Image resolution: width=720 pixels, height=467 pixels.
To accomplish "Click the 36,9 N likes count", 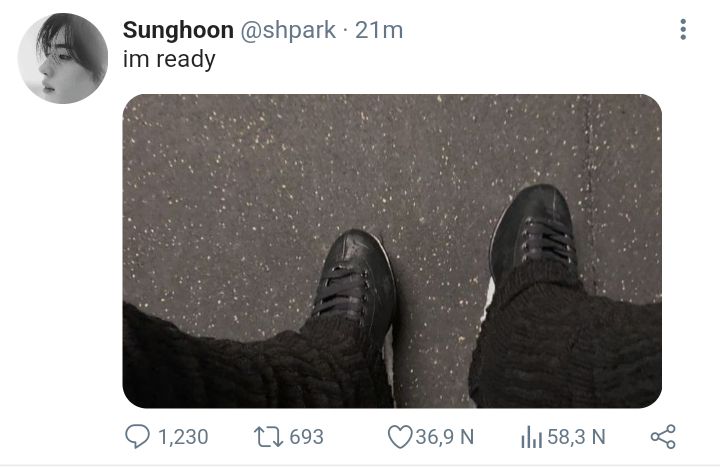I will point(444,437).
